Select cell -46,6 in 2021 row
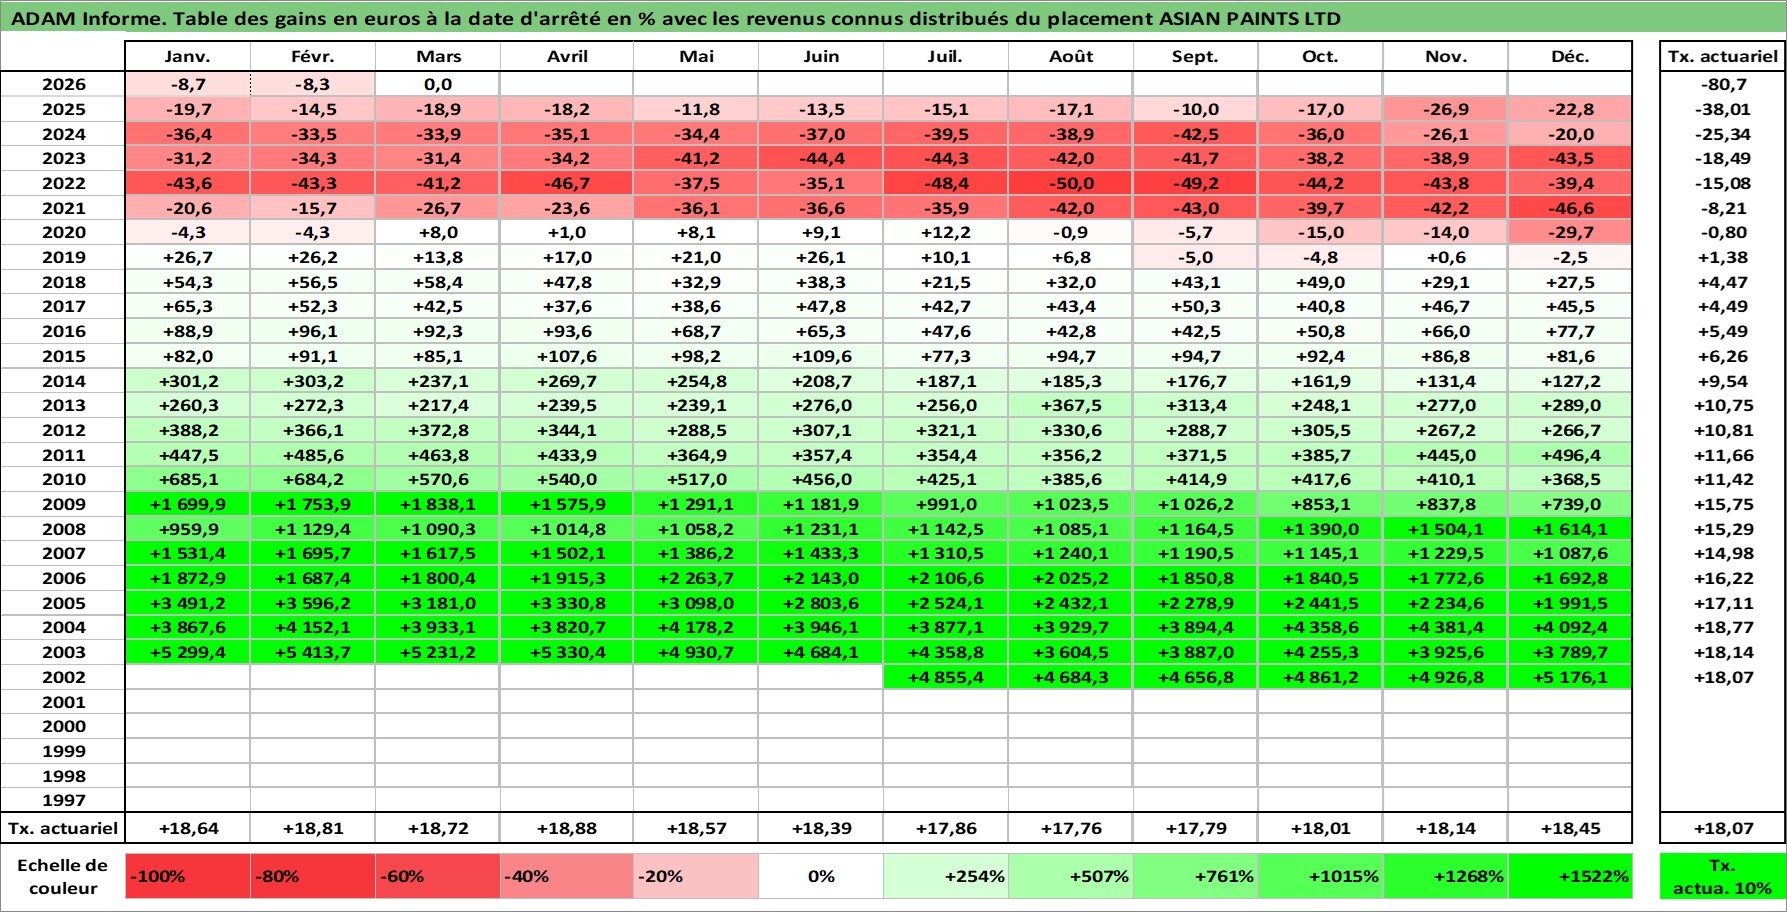 click(x=1570, y=208)
